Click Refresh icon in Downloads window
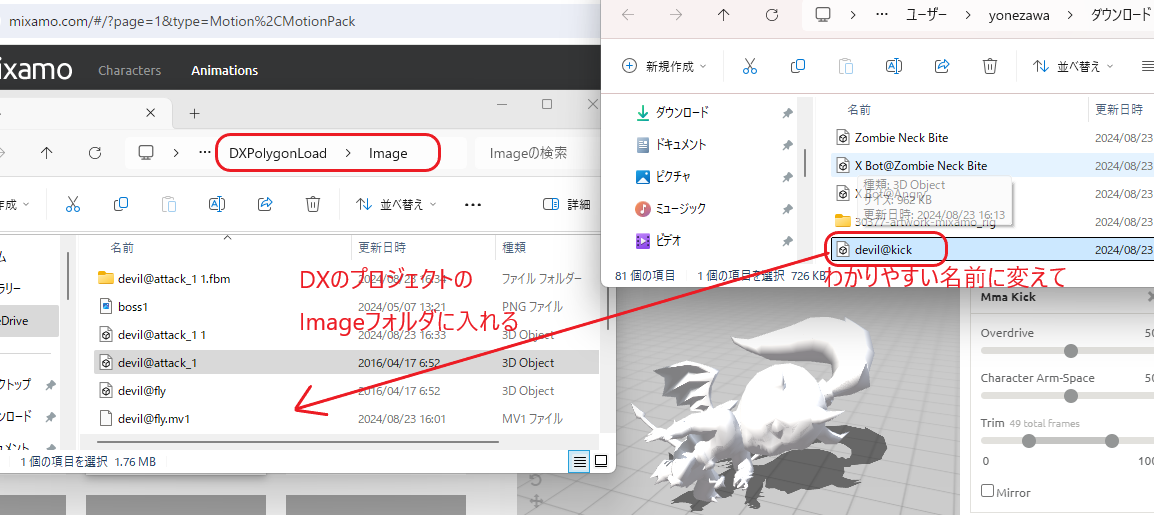The width and height of the screenshot is (1154, 515). click(x=772, y=15)
